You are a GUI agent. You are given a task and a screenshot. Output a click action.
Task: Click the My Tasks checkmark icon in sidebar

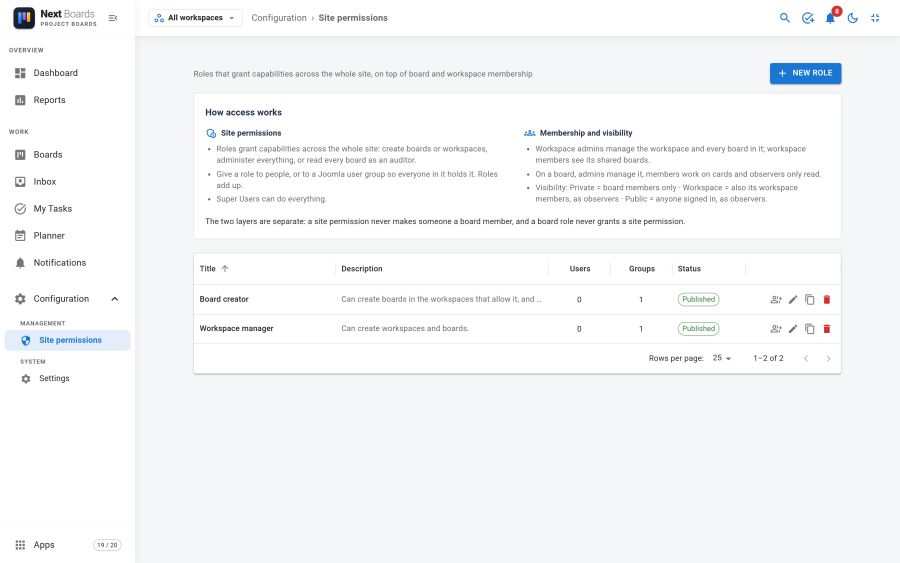point(20,208)
